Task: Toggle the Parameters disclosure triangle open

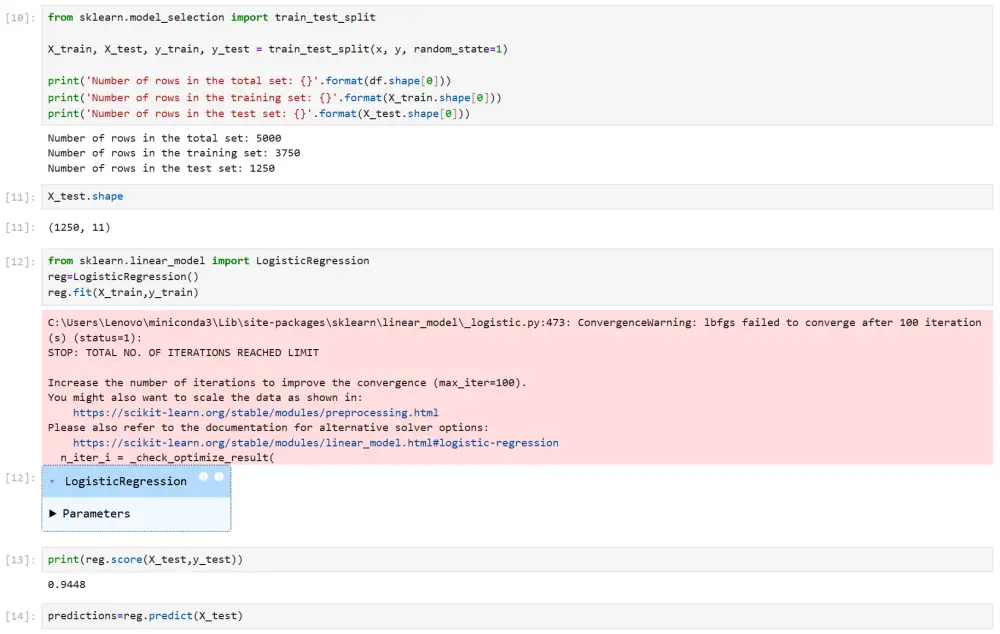Action: [x=53, y=513]
